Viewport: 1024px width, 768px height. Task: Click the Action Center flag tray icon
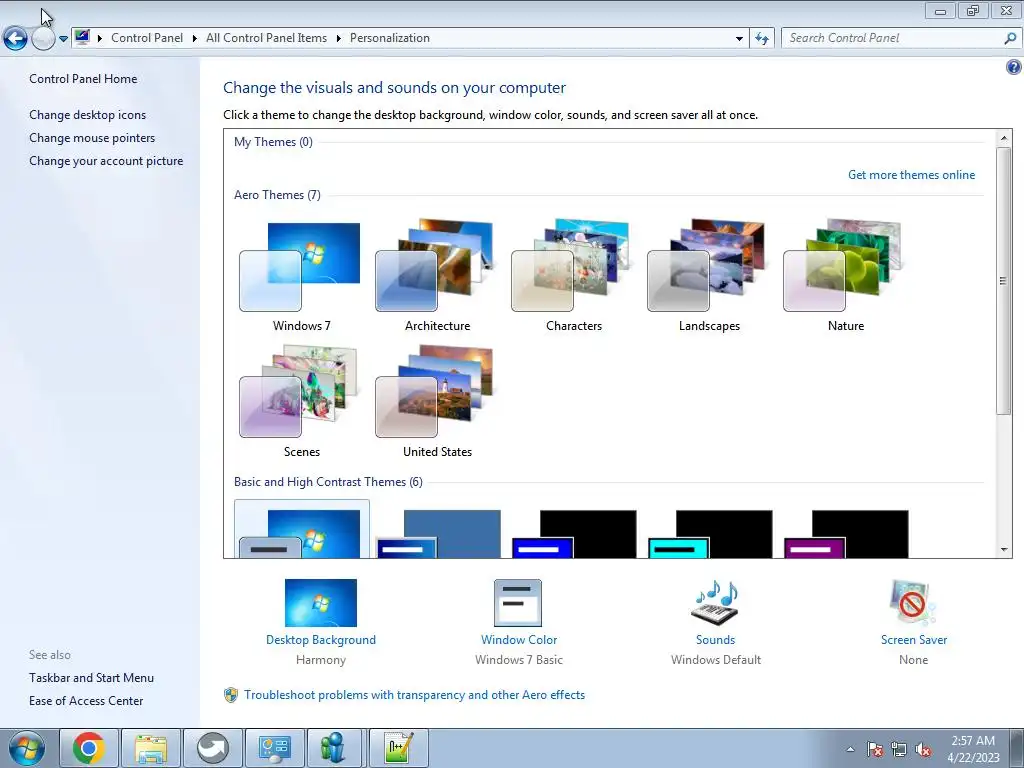click(874, 750)
